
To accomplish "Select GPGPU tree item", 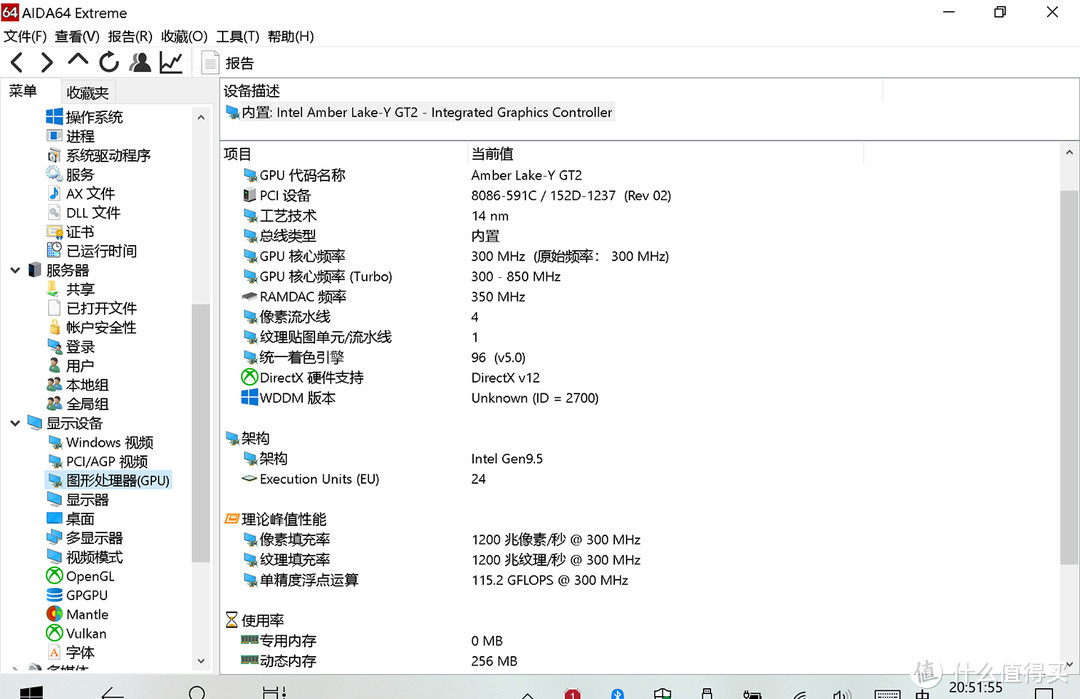I will point(76,595).
